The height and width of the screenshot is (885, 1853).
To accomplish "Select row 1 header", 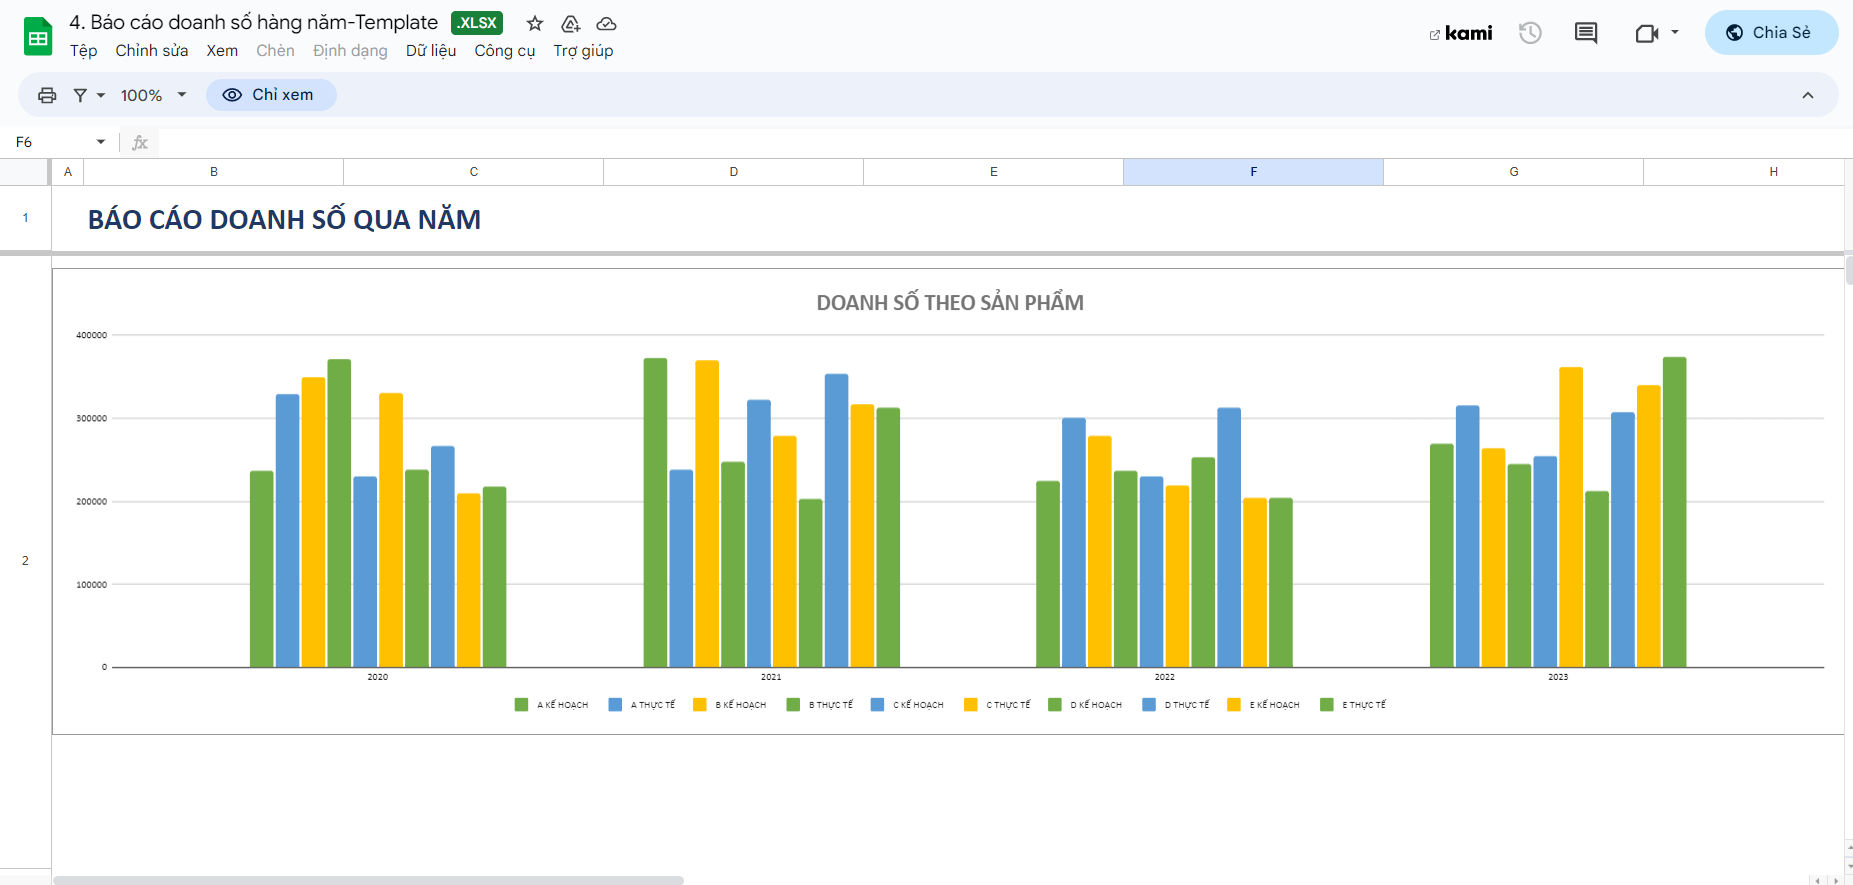I will click(x=25, y=218).
